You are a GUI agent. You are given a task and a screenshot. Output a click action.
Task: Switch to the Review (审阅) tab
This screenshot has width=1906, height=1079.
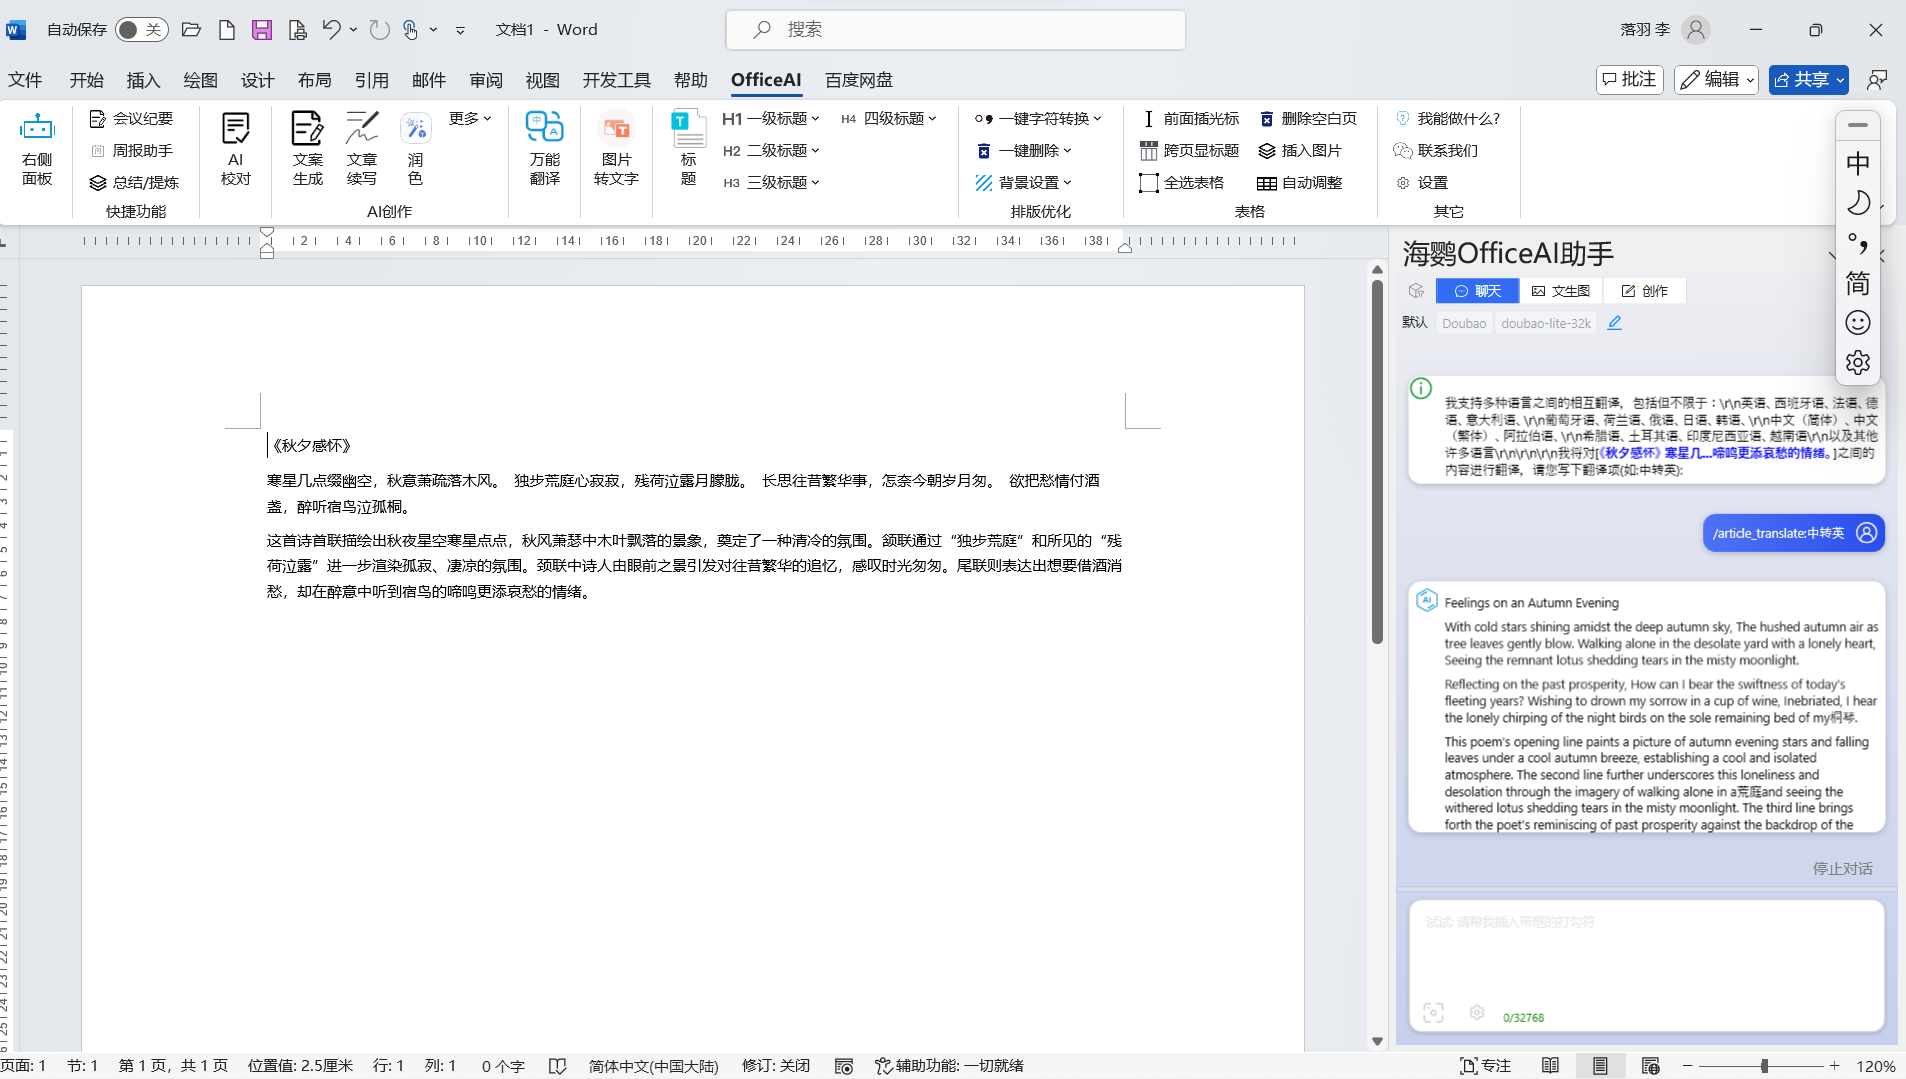click(486, 80)
